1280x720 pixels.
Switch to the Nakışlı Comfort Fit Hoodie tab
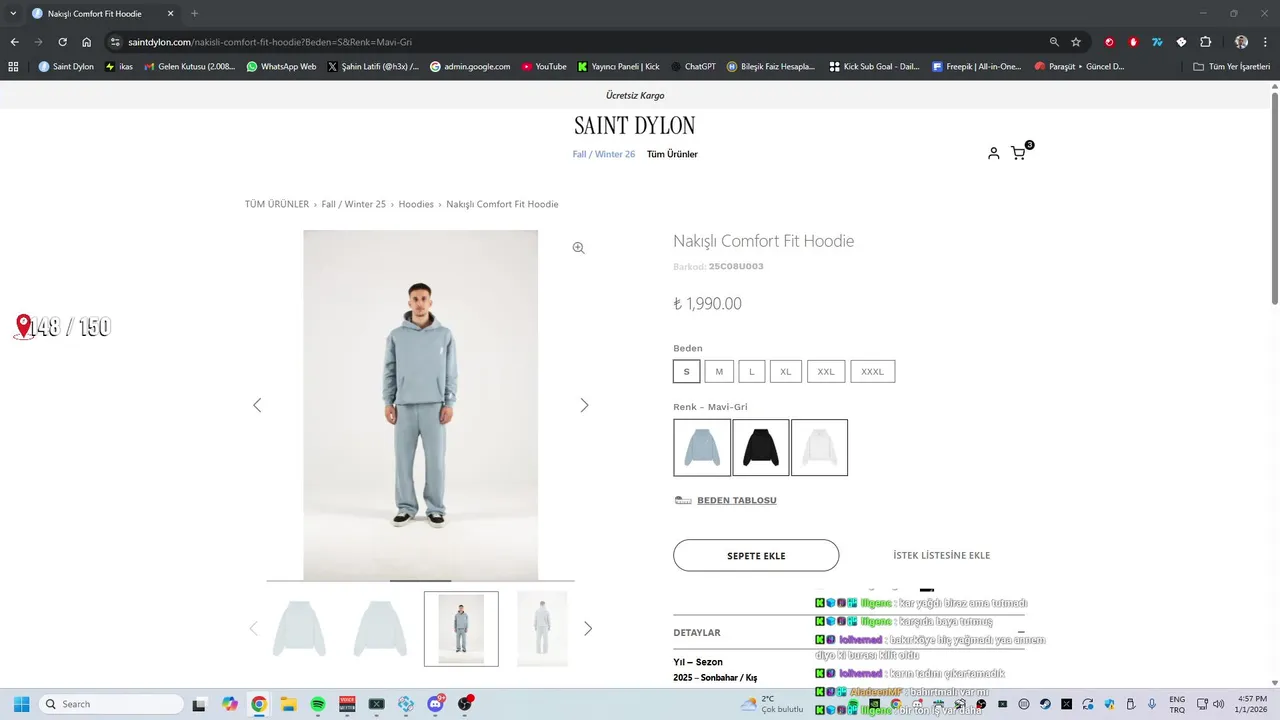tap(104, 13)
